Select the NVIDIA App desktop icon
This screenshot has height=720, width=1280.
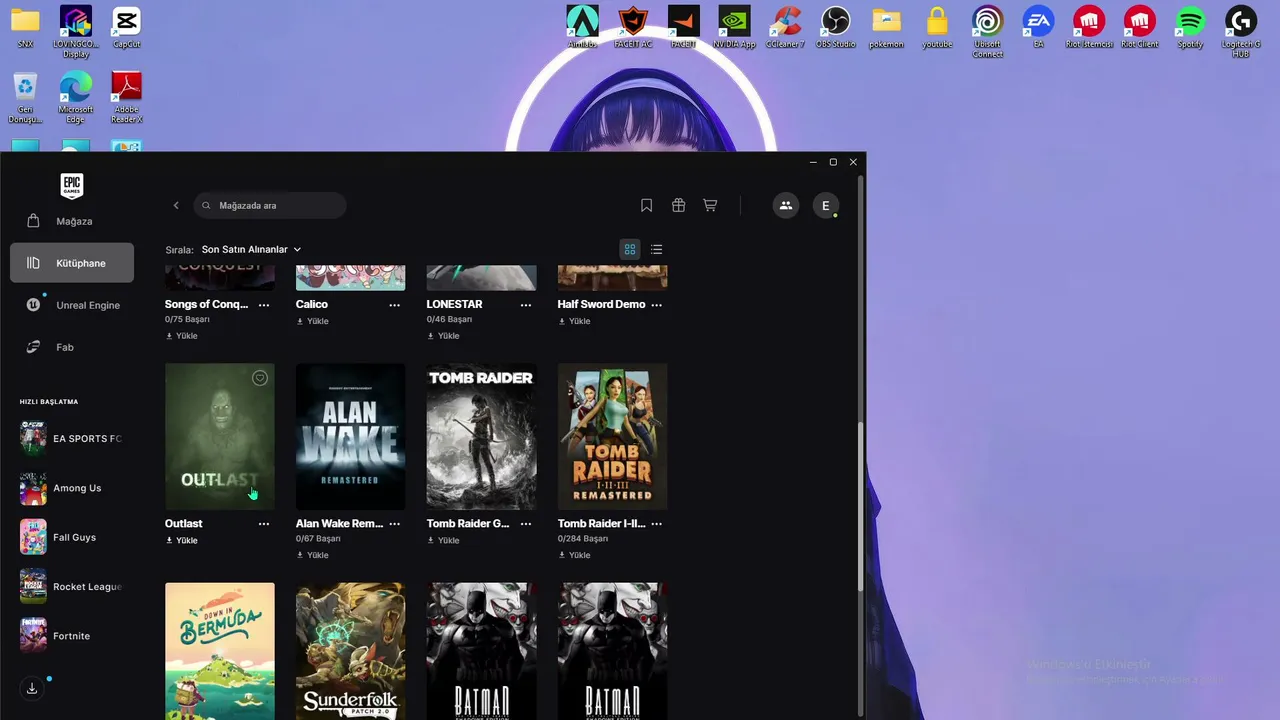[734, 27]
